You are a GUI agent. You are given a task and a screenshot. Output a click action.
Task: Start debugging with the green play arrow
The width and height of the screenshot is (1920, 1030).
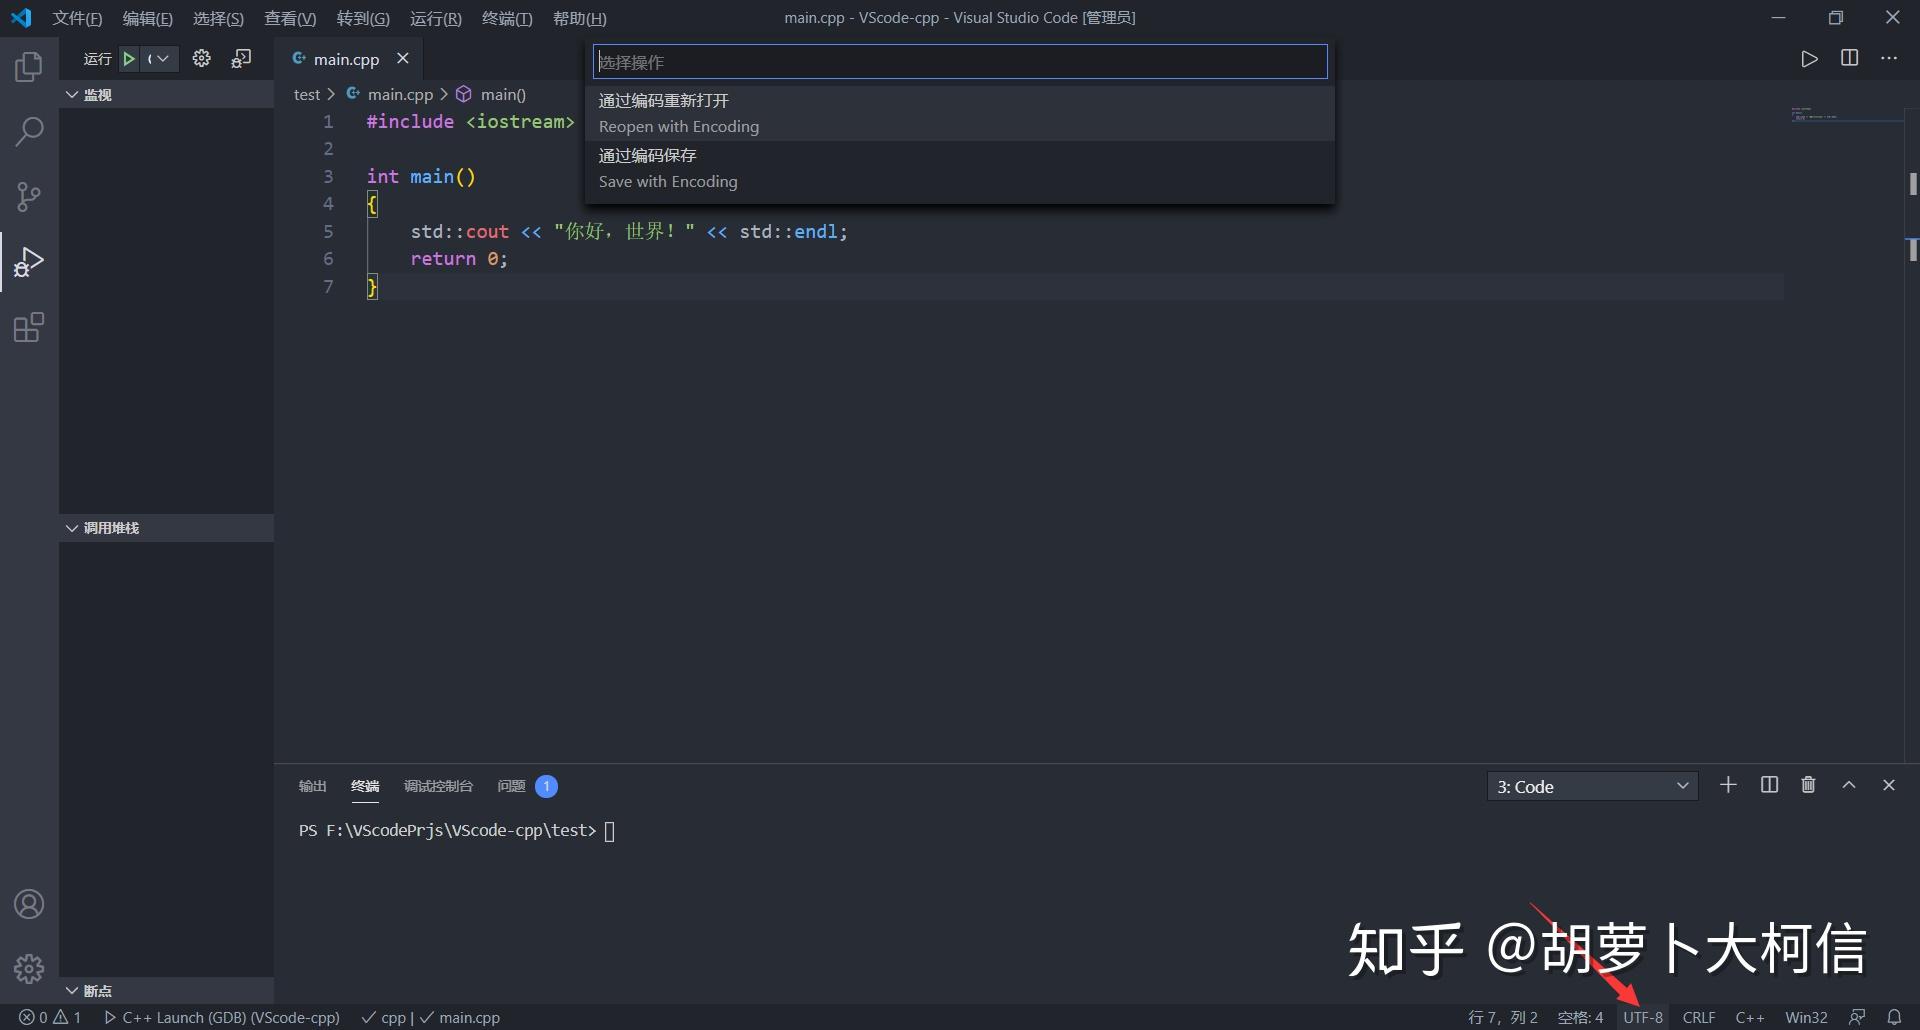(x=128, y=58)
